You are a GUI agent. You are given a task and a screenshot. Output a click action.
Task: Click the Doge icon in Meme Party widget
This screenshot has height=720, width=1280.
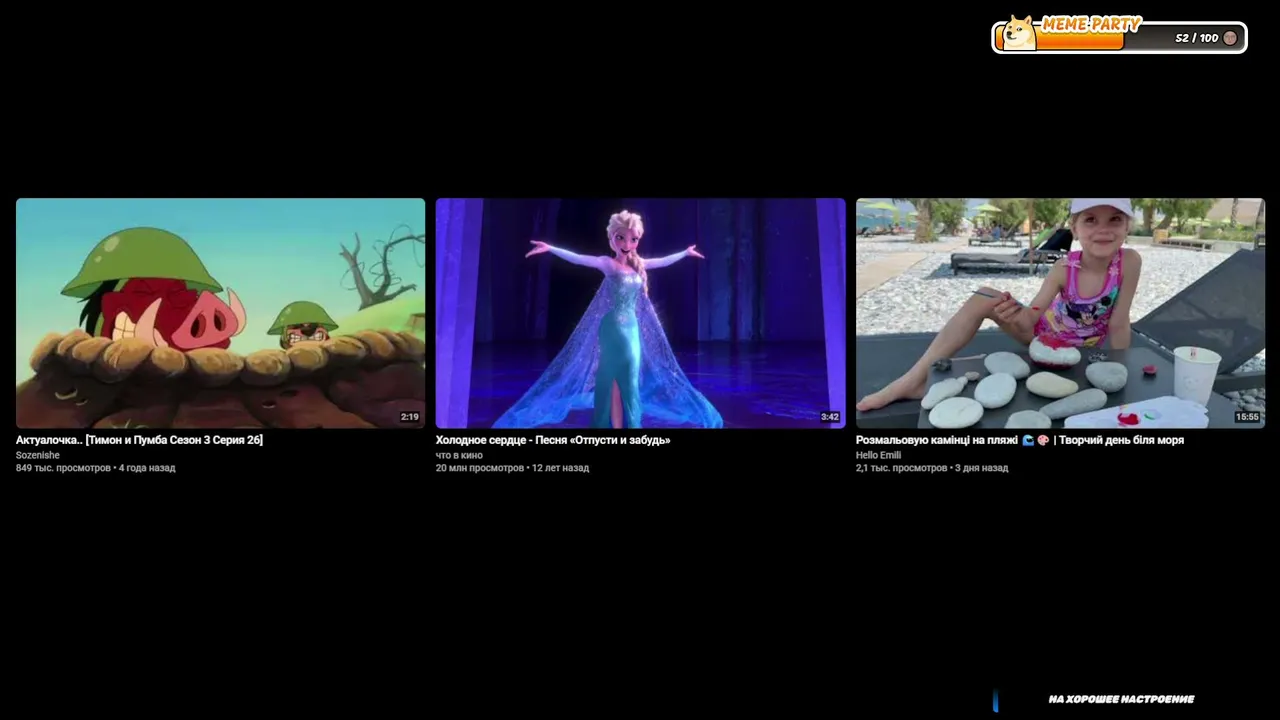(1019, 32)
